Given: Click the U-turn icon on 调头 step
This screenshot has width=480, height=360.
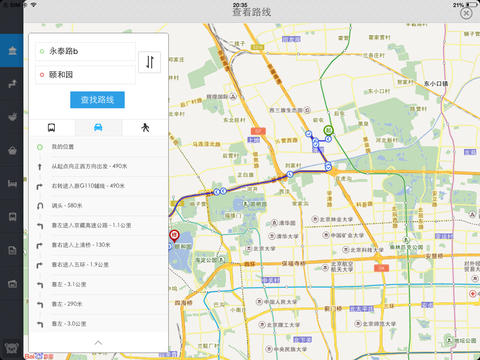Looking at the screenshot, I should 40,206.
